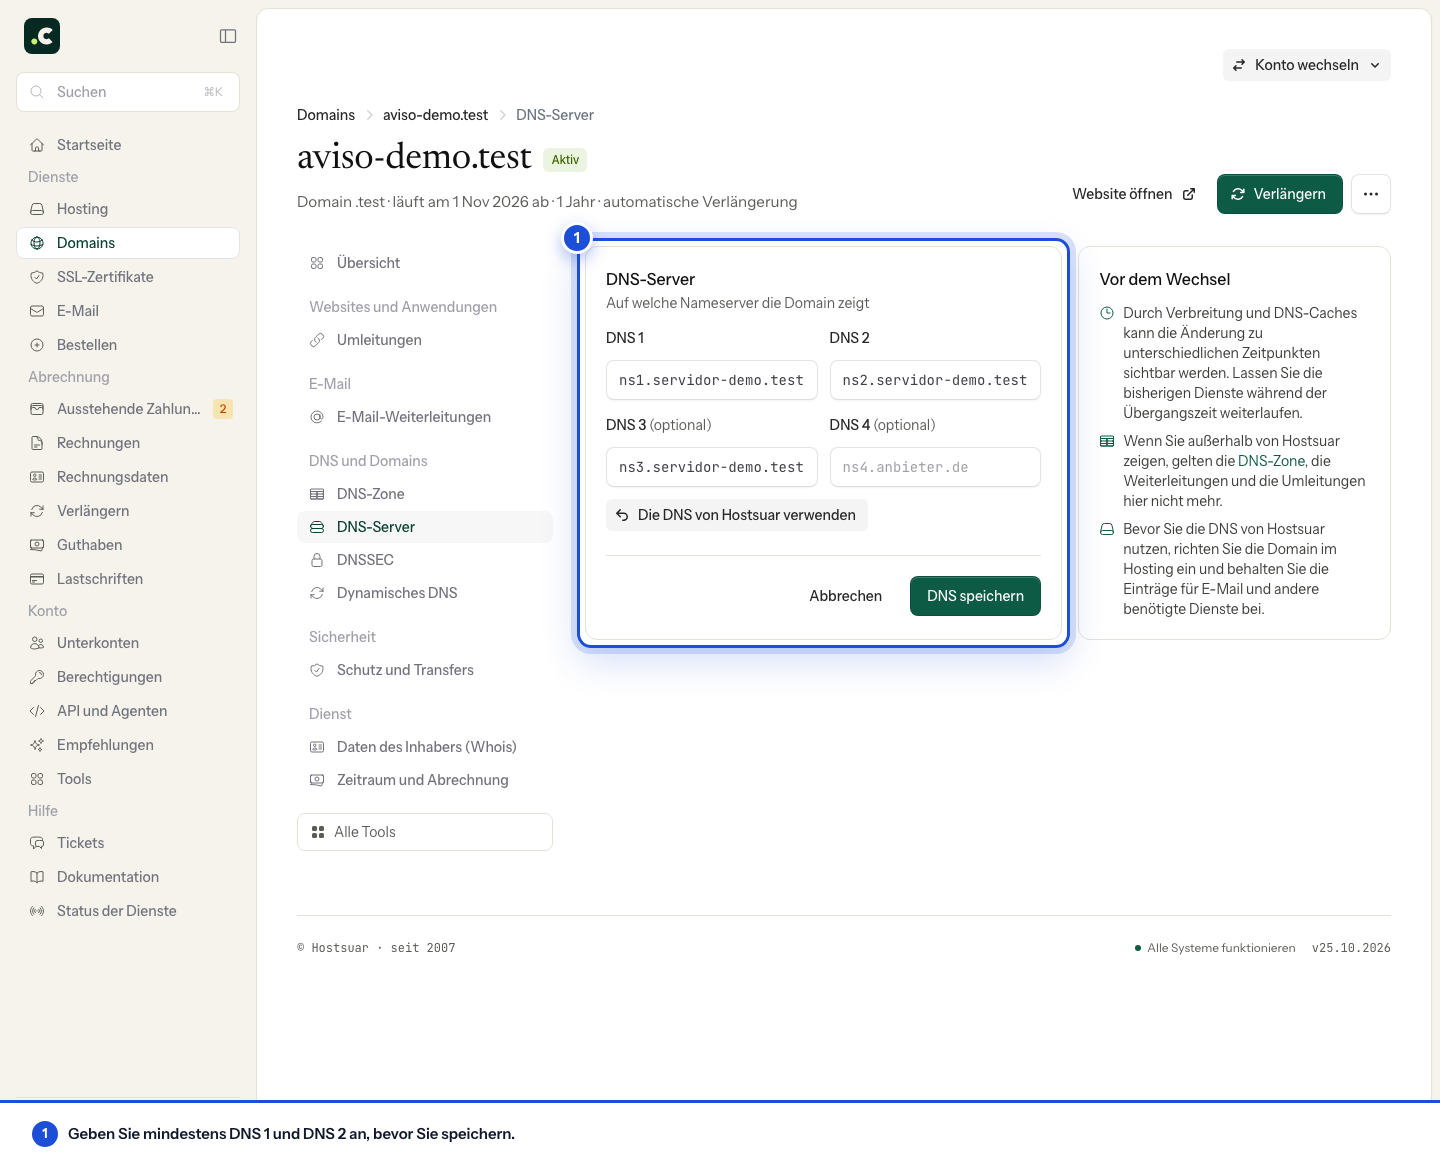Click the aviso-demo.test breadcrumb

pyautogui.click(x=435, y=115)
